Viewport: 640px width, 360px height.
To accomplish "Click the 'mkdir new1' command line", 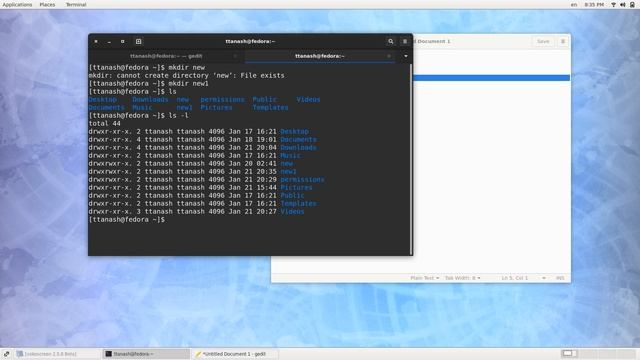I will tap(149, 83).
